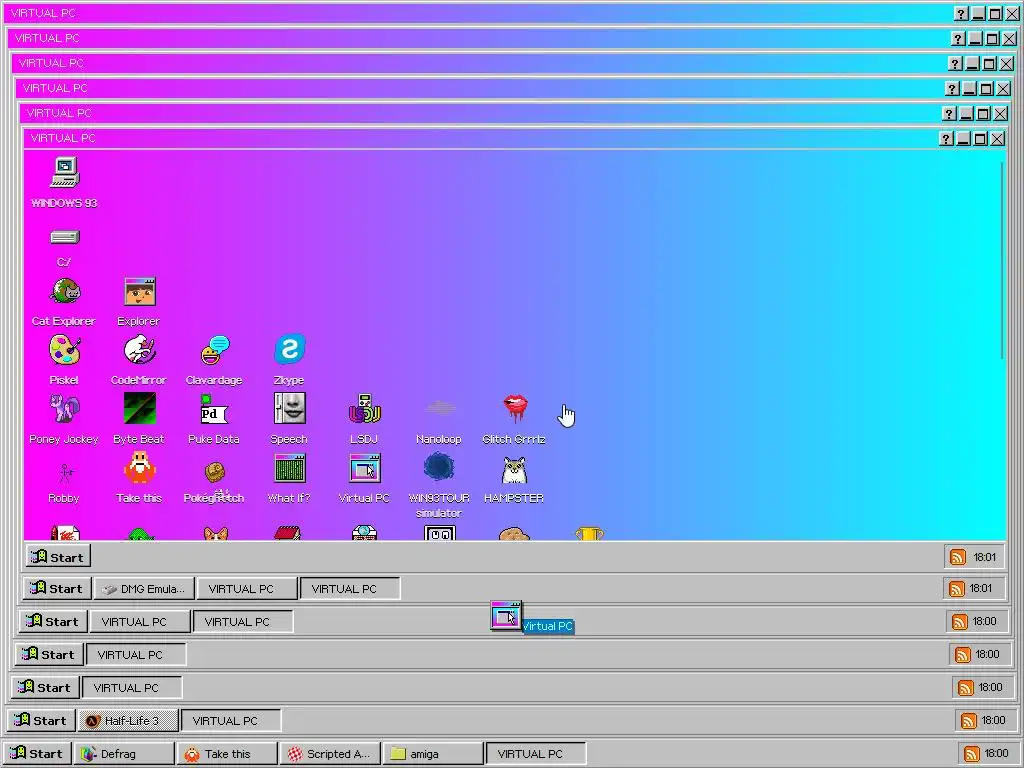
Task: Select VIRTUAL PC button next to Half-Life 3
Action: tap(231, 720)
